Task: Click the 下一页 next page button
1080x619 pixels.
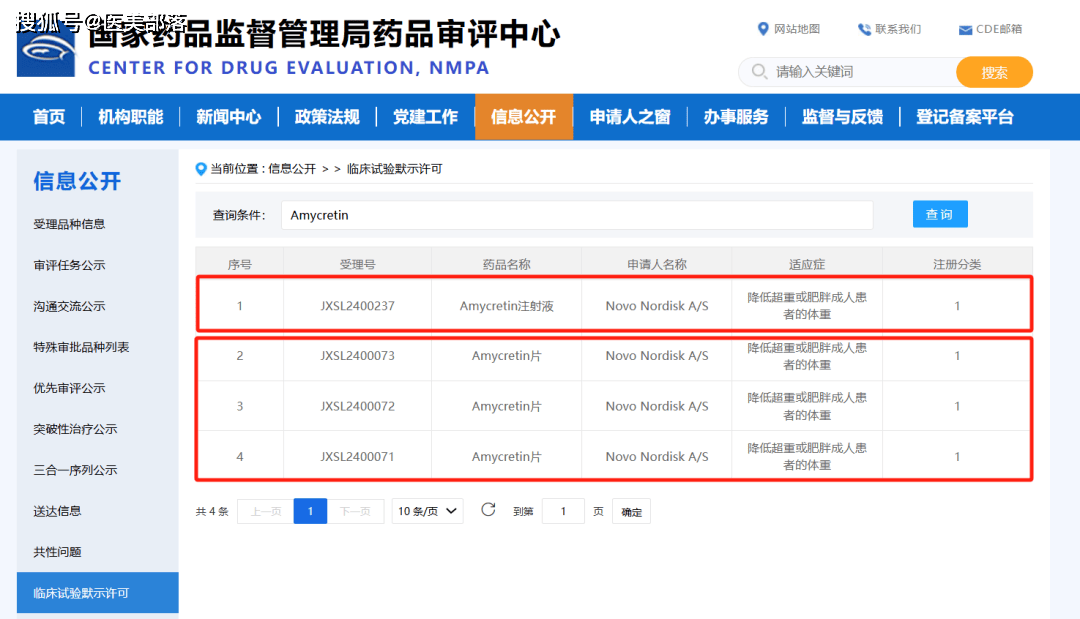Action: tap(355, 512)
